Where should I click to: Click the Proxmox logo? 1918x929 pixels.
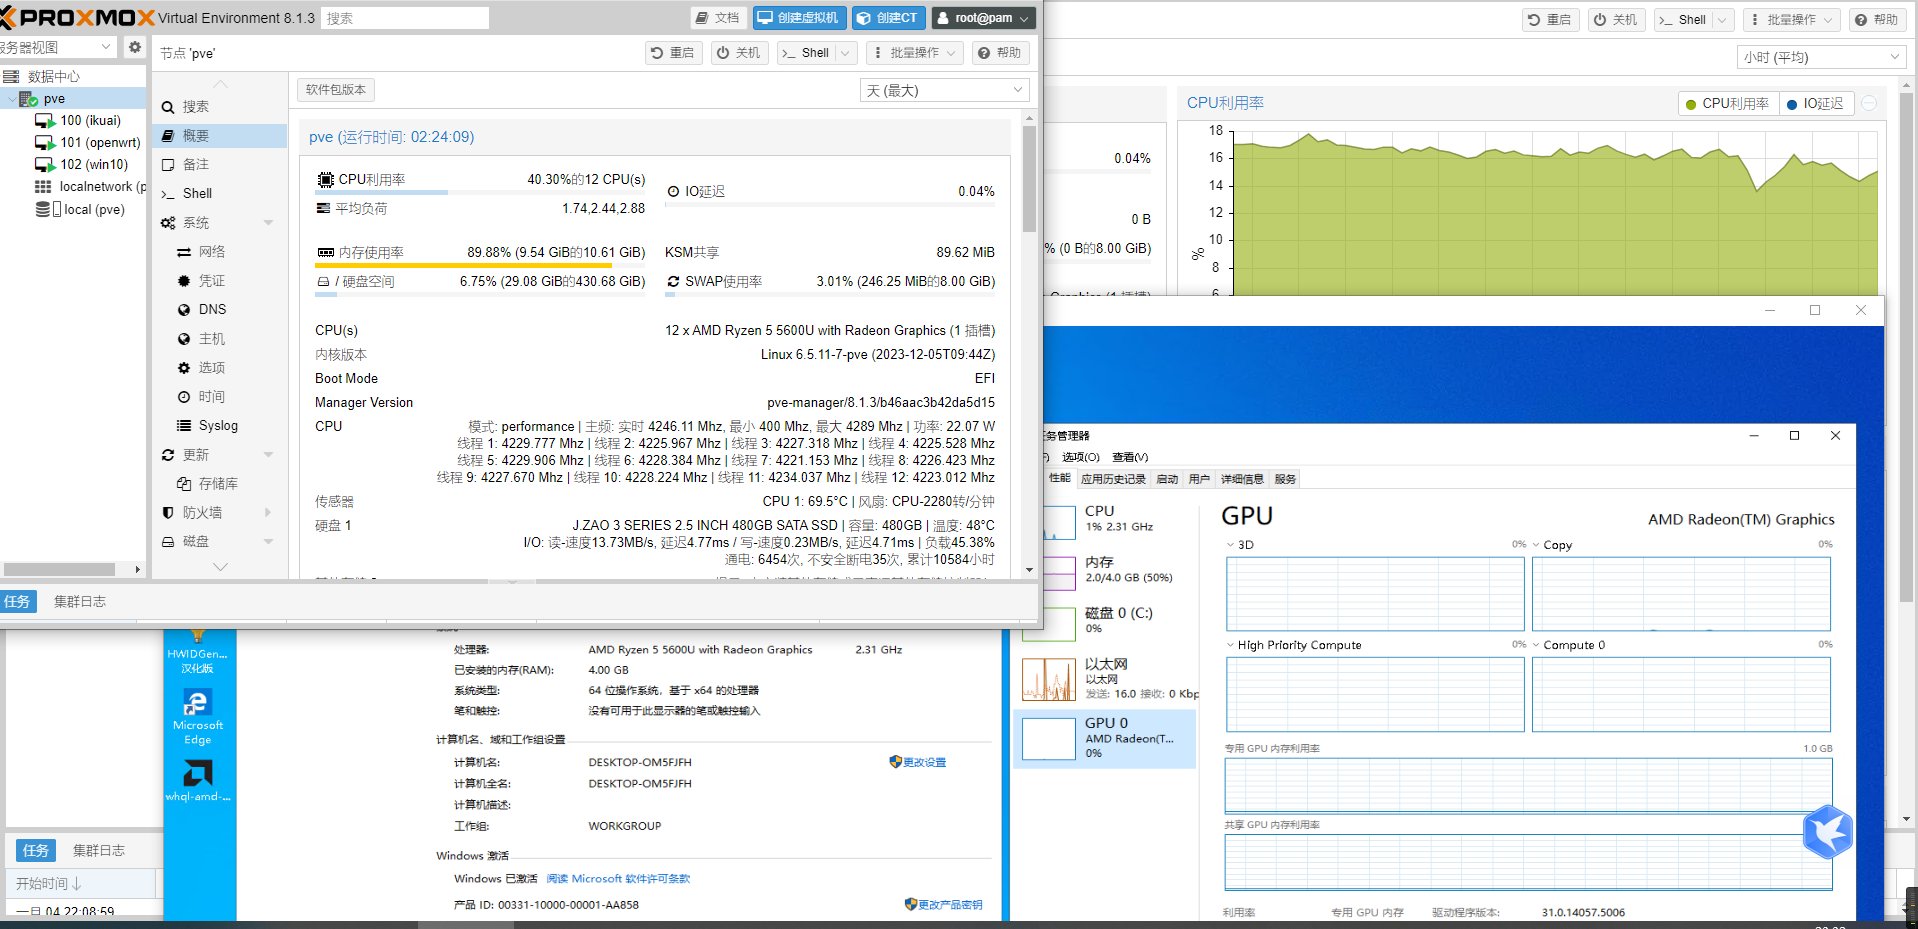pos(78,17)
